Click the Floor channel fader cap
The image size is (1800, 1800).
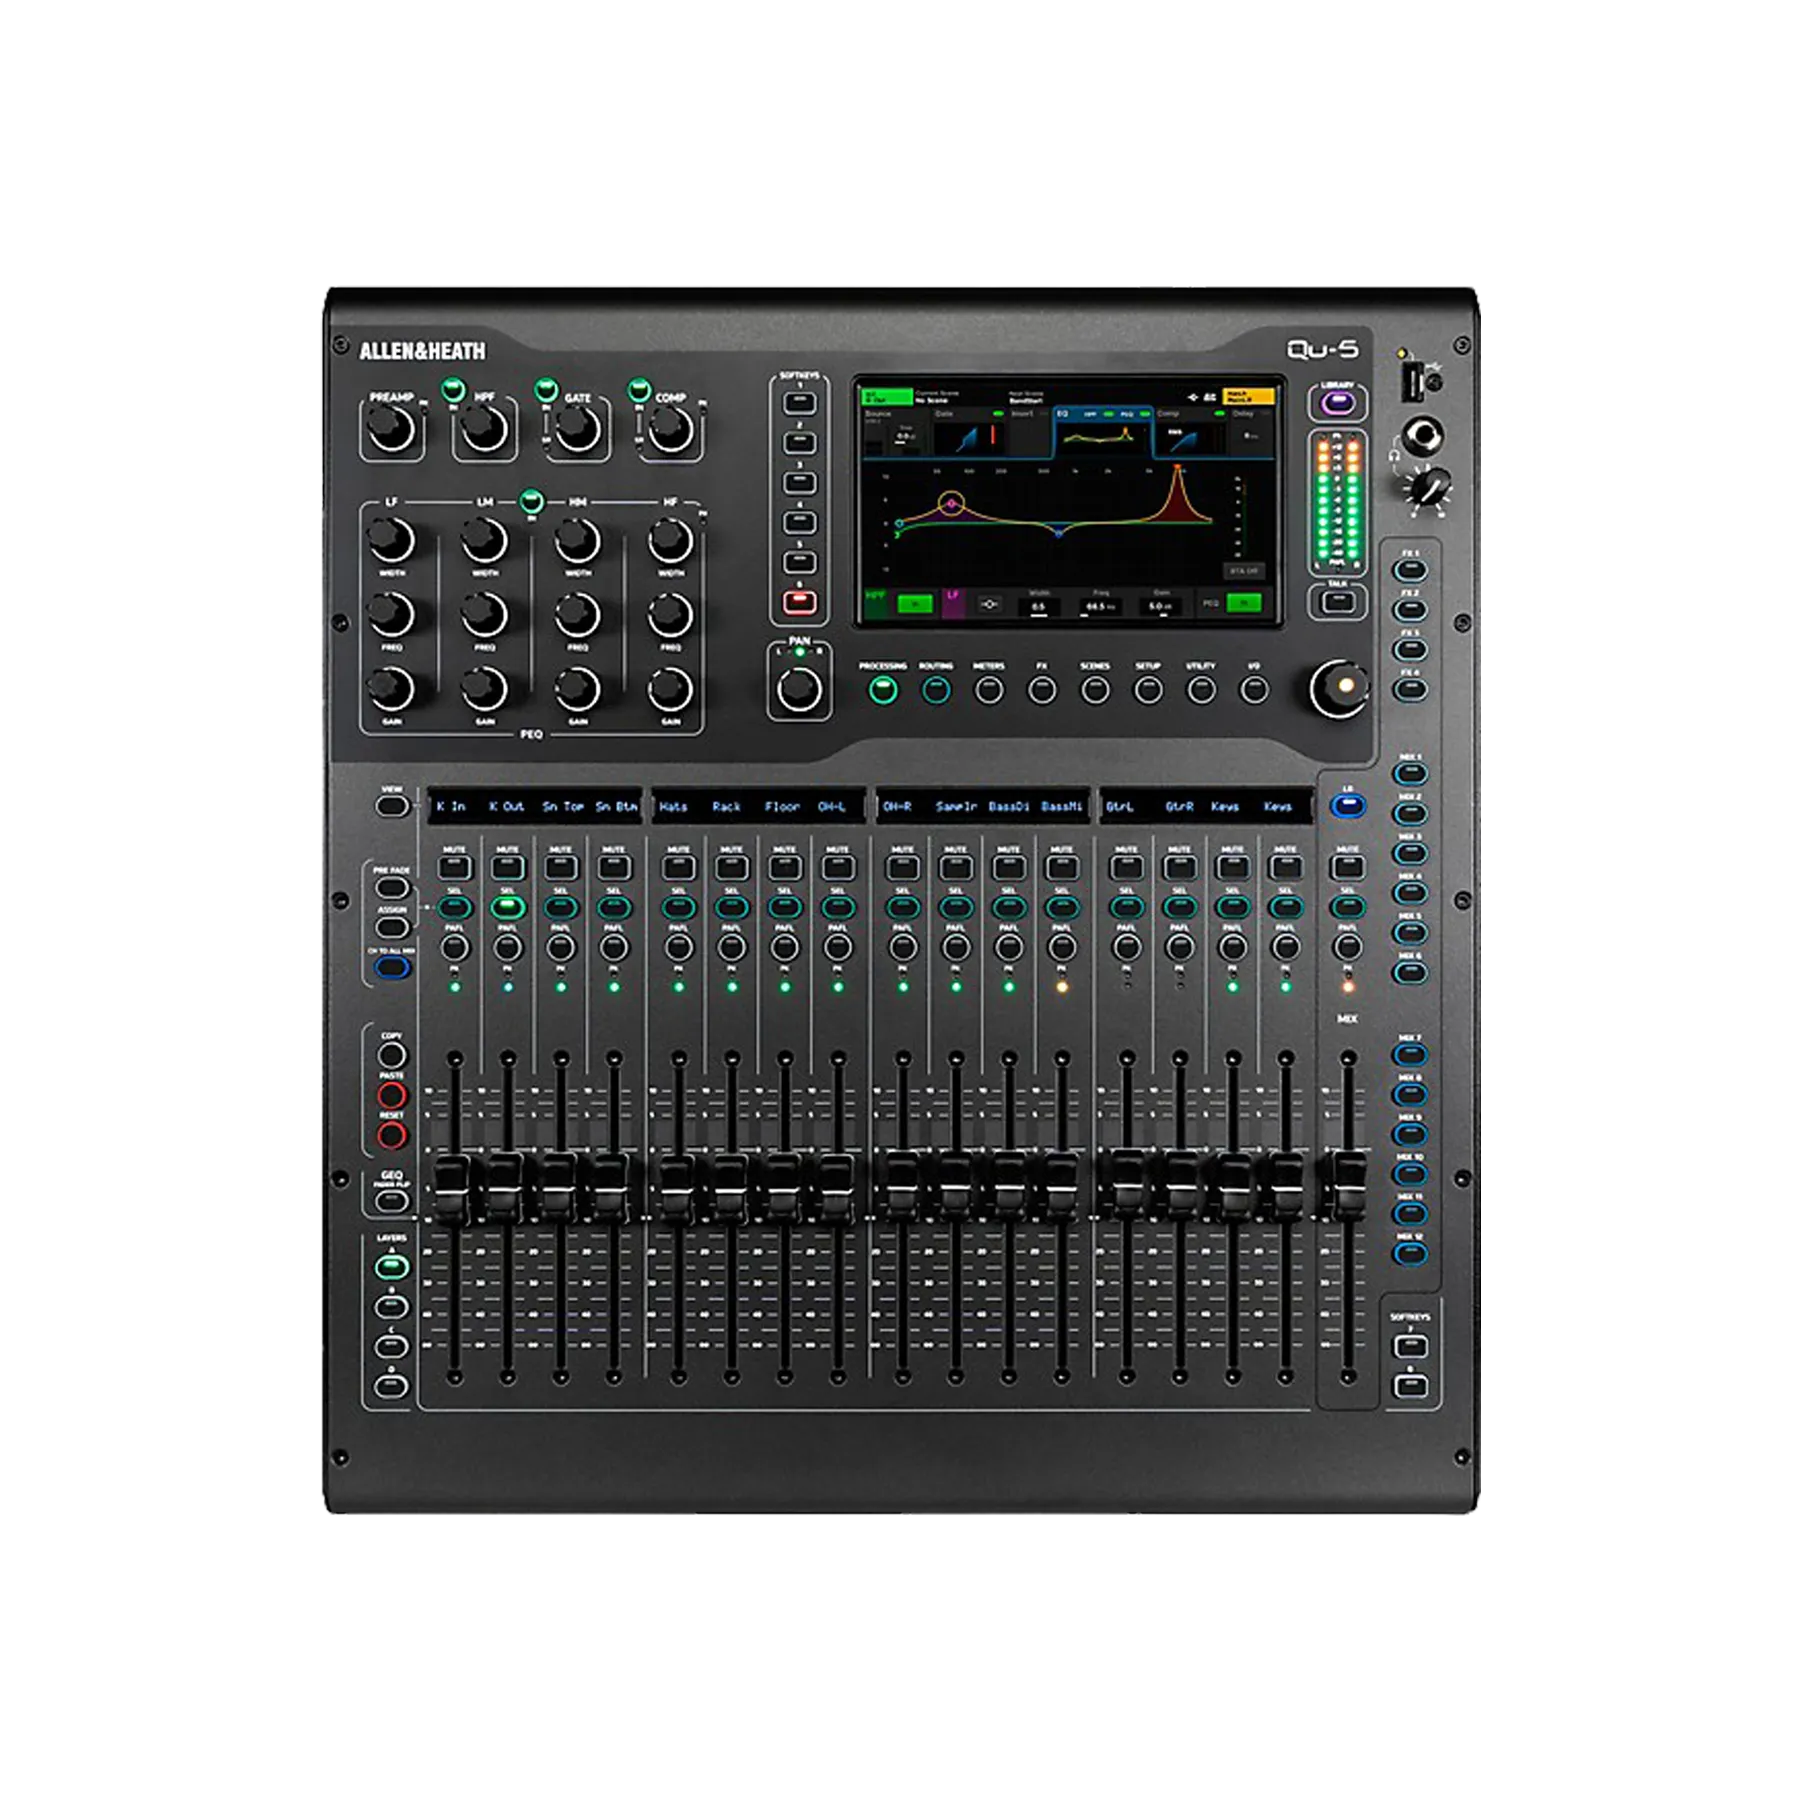coord(785,1188)
